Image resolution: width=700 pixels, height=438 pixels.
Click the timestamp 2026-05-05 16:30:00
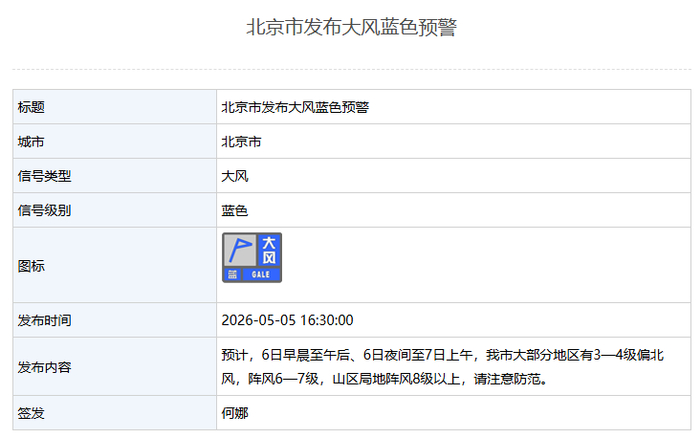(288, 321)
